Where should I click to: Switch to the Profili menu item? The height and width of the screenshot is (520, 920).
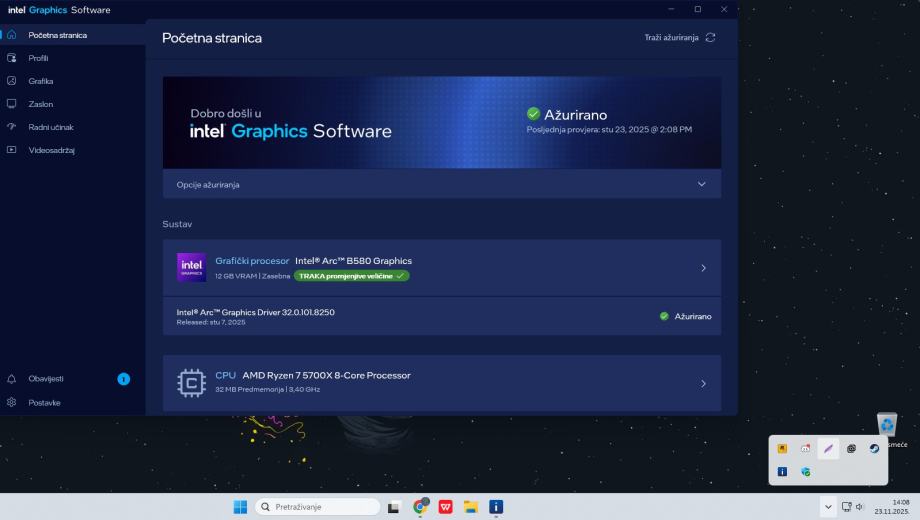click(x=38, y=58)
